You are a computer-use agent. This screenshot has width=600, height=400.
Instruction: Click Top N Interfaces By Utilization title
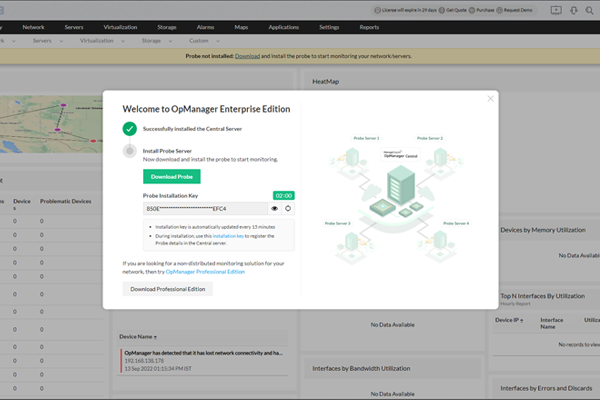tap(543, 296)
